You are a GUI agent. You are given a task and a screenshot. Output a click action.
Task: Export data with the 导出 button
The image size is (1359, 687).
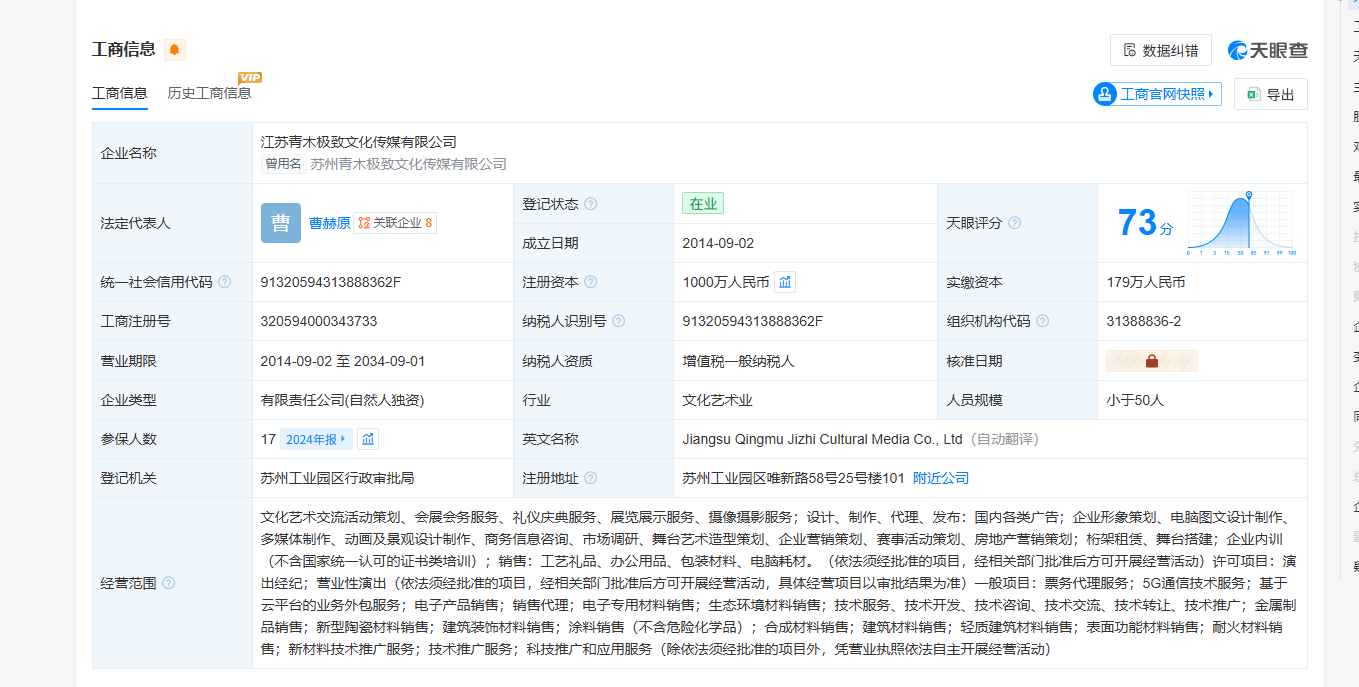[x=1270, y=94]
